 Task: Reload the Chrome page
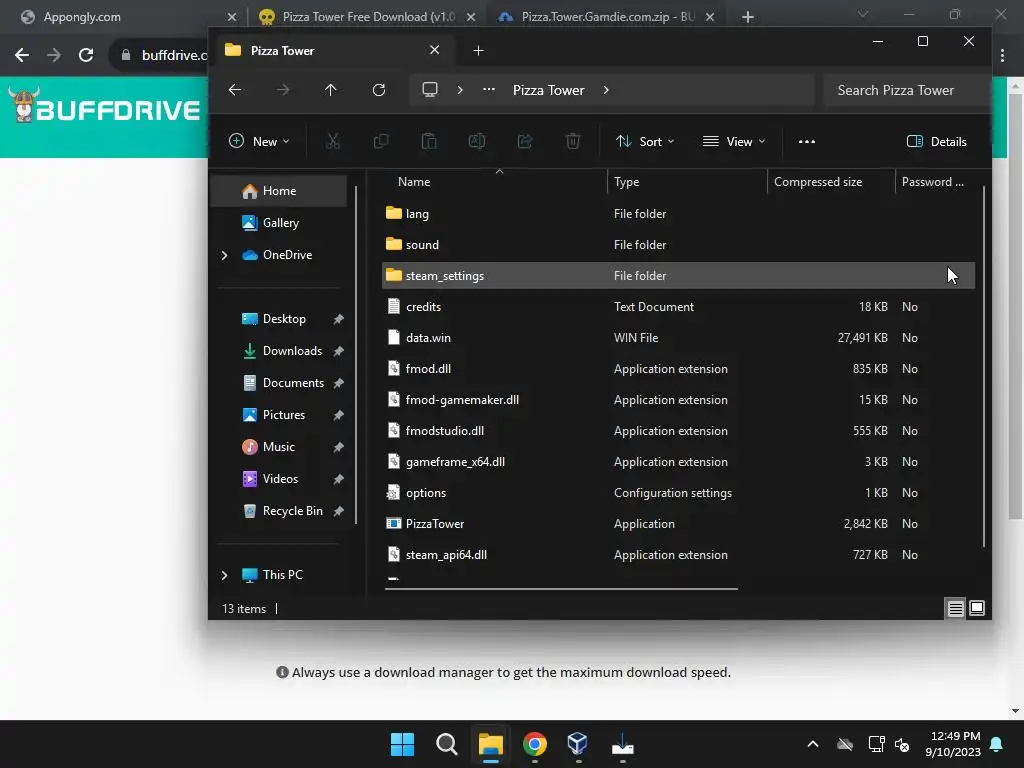pos(86,55)
